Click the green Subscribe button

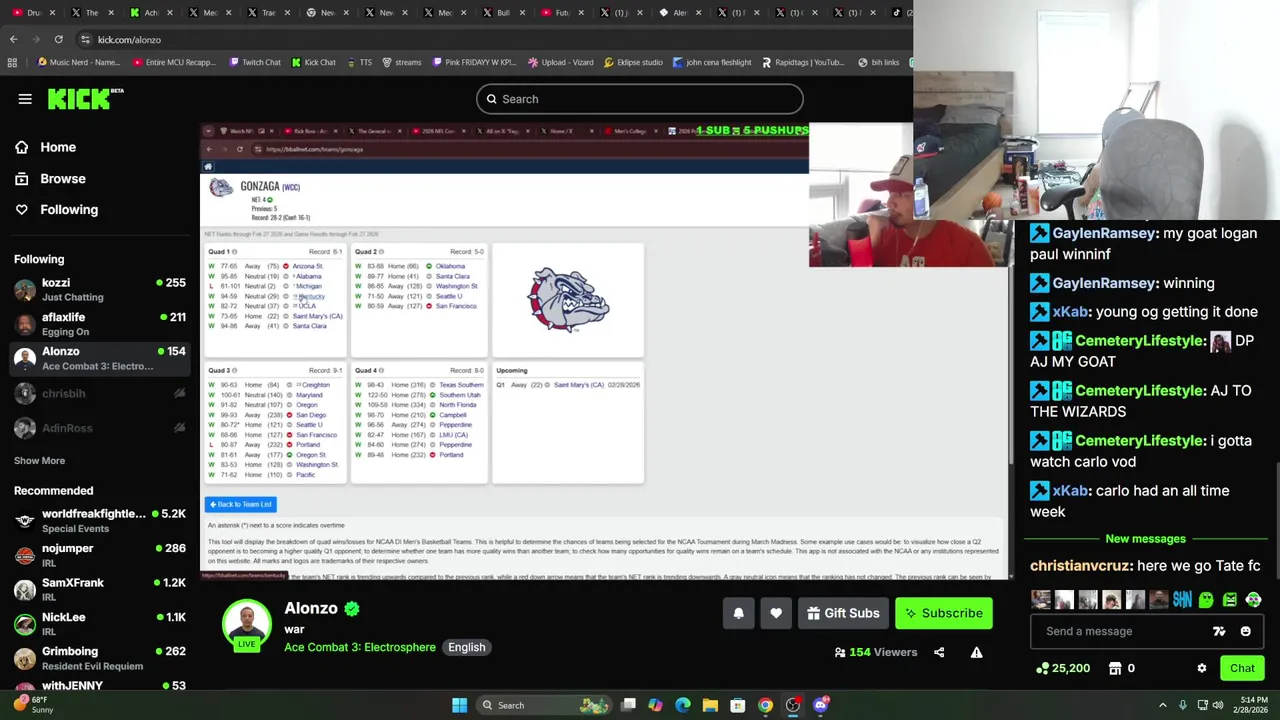(944, 613)
